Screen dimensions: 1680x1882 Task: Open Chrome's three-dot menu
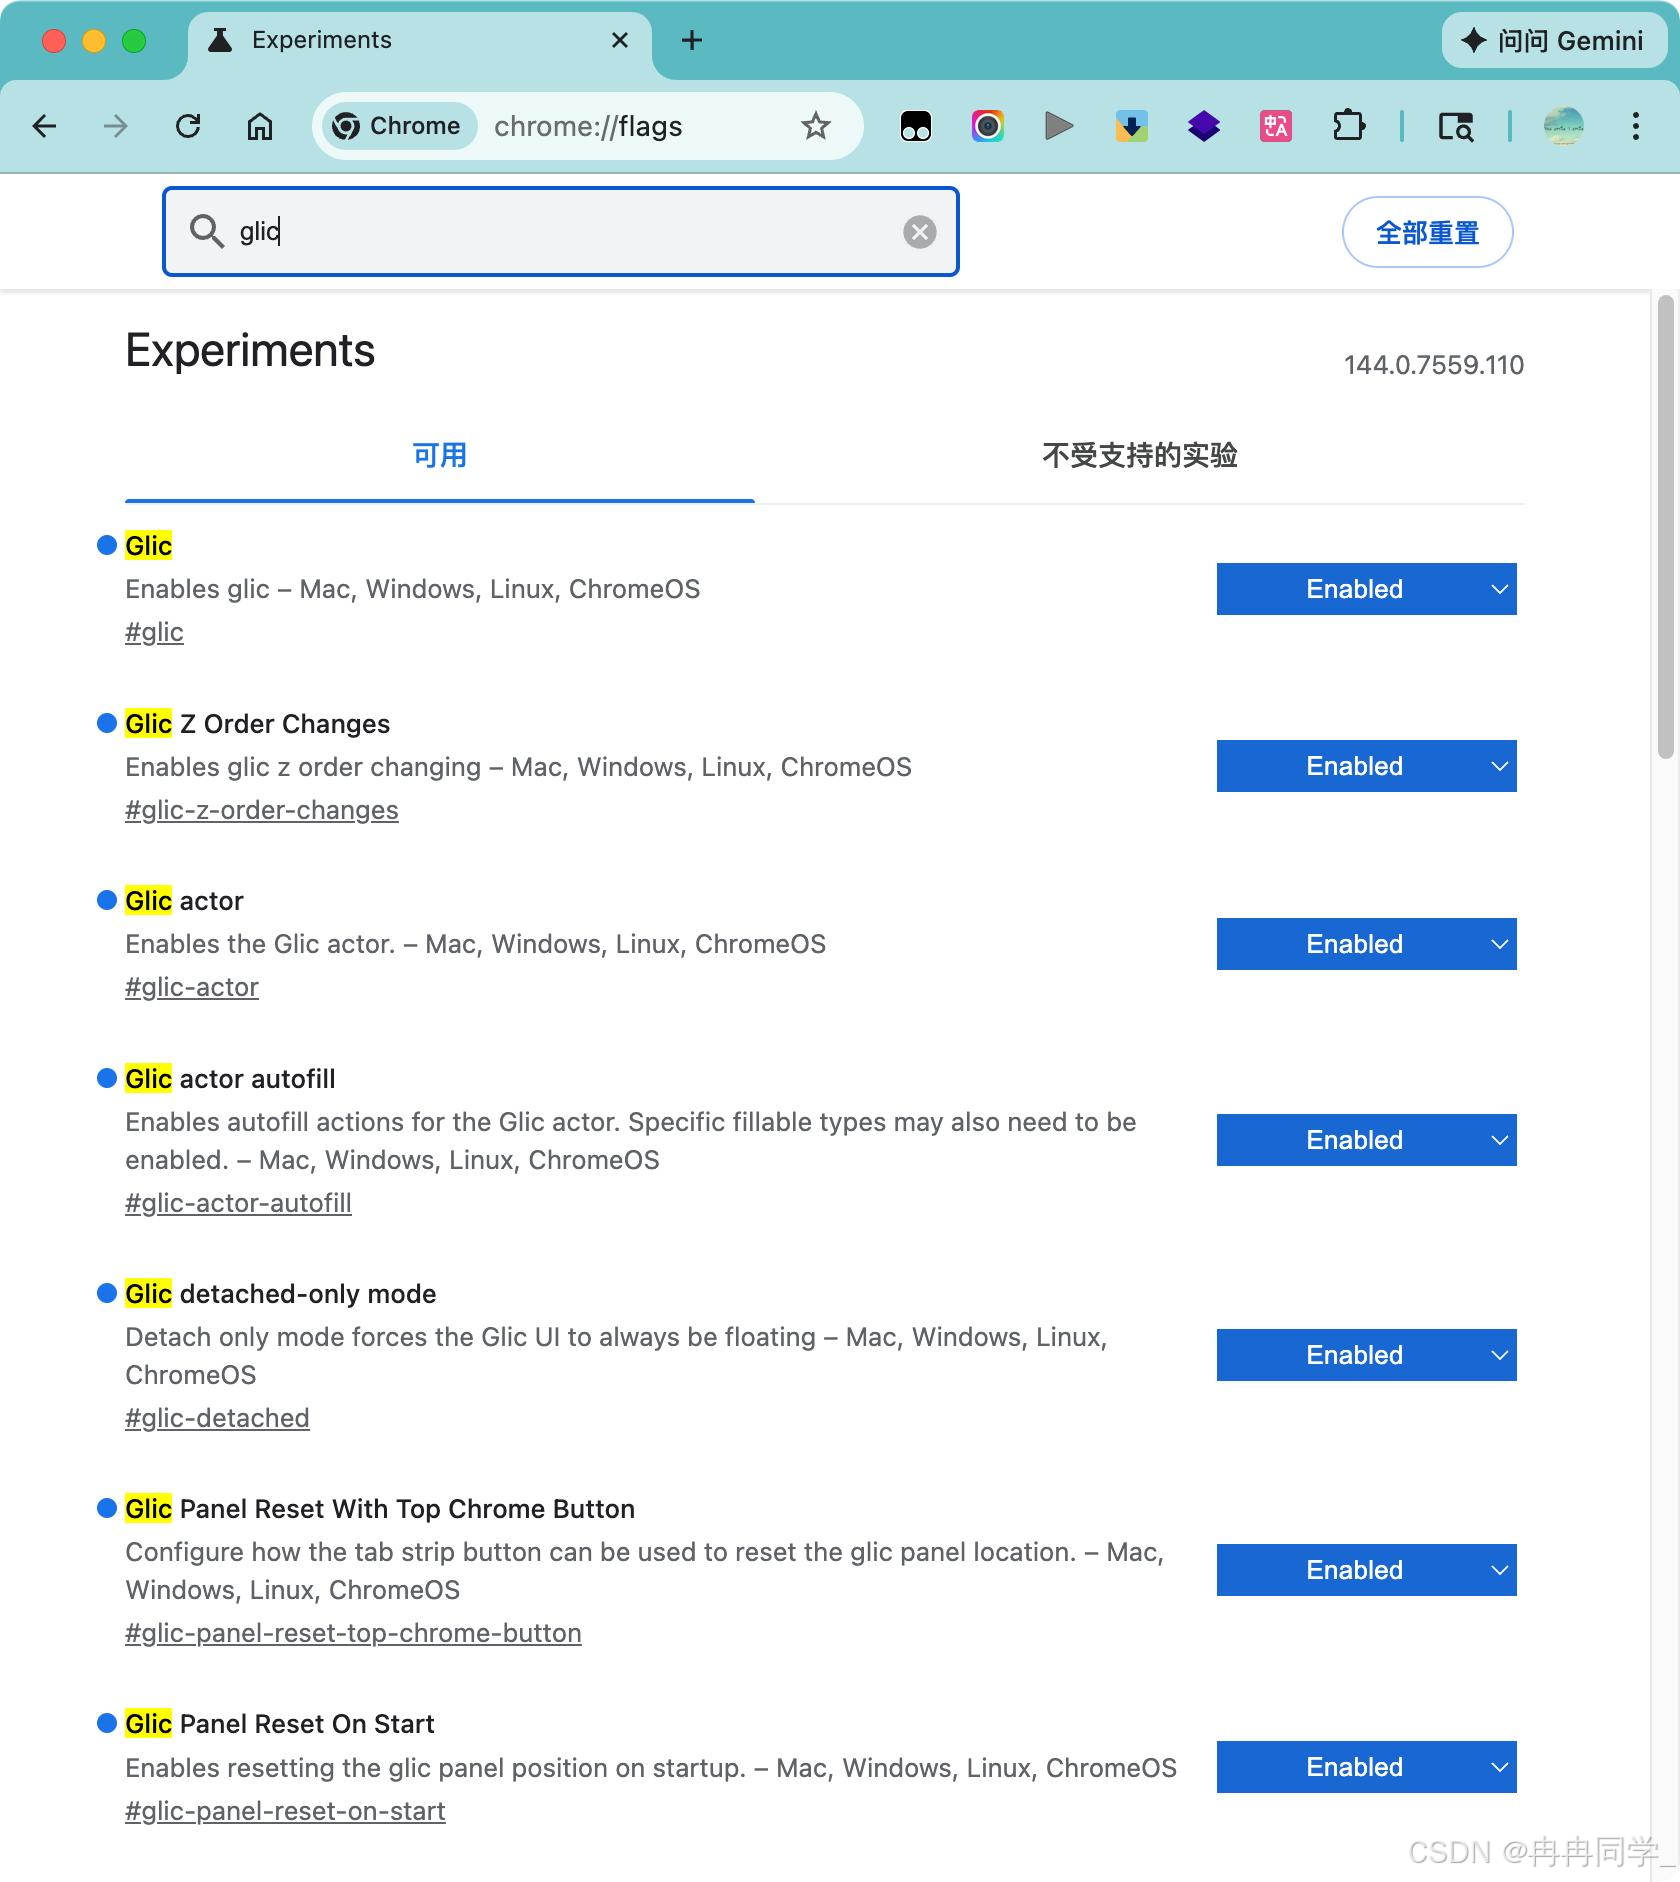pos(1636,126)
